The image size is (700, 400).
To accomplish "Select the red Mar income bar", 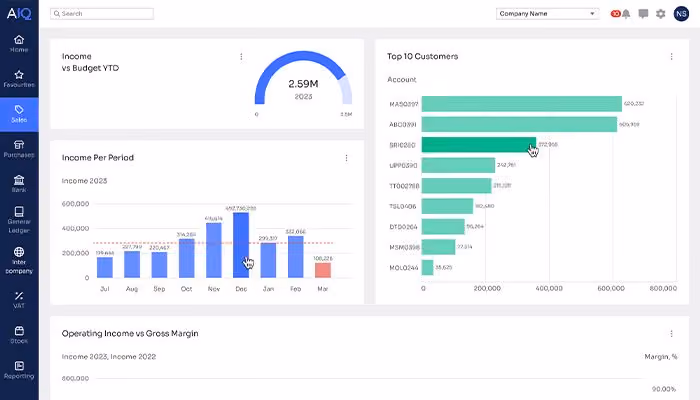I will (323, 270).
